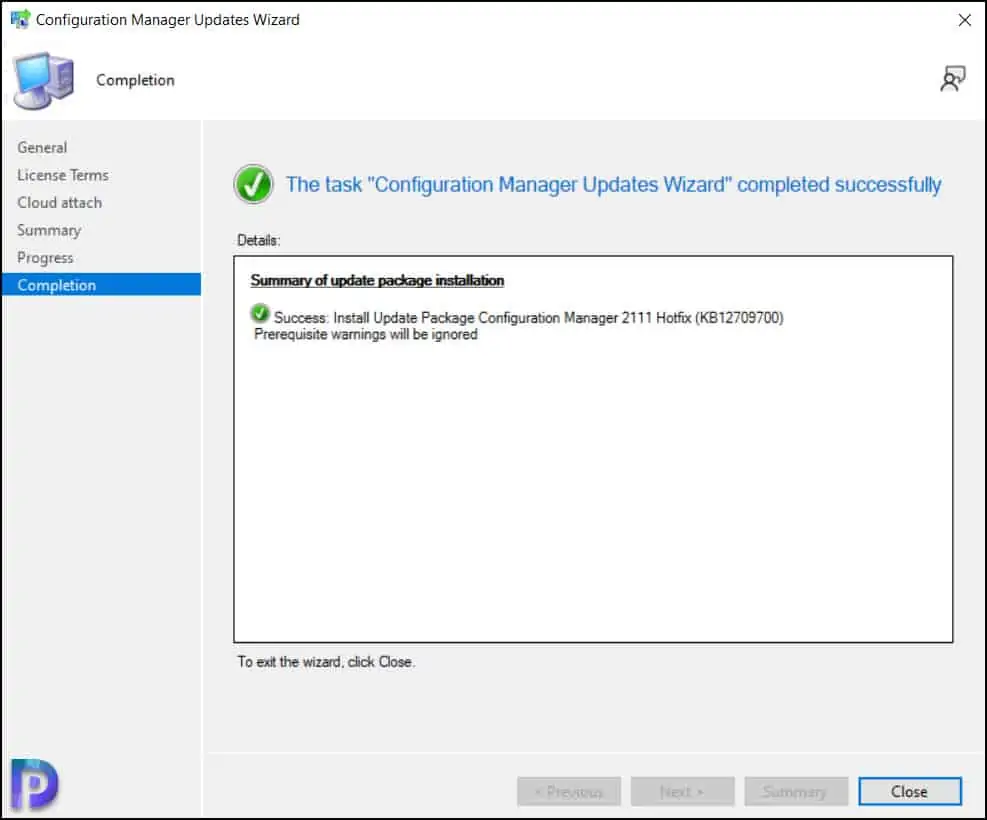The height and width of the screenshot is (820, 987).
Task: Click the greyed-out Previous button
Action: coord(569,791)
